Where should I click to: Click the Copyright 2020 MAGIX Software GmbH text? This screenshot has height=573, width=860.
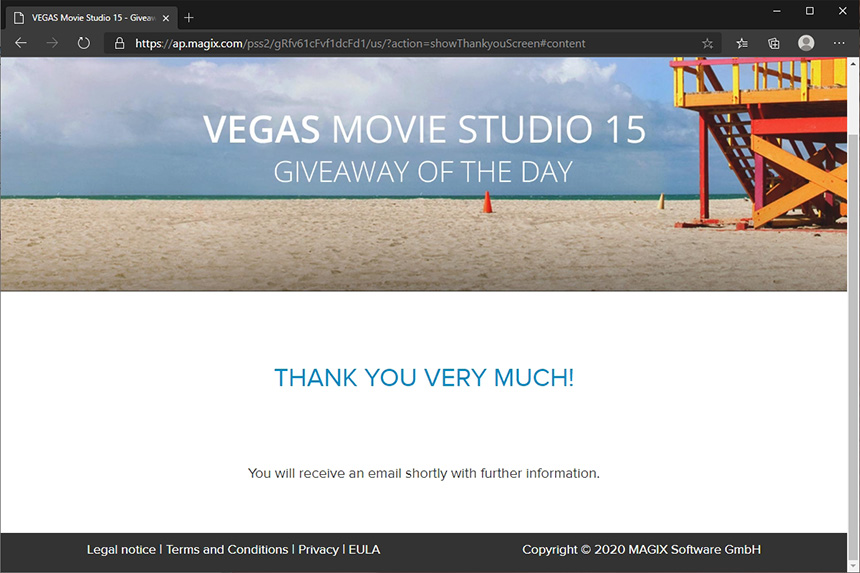click(x=641, y=549)
